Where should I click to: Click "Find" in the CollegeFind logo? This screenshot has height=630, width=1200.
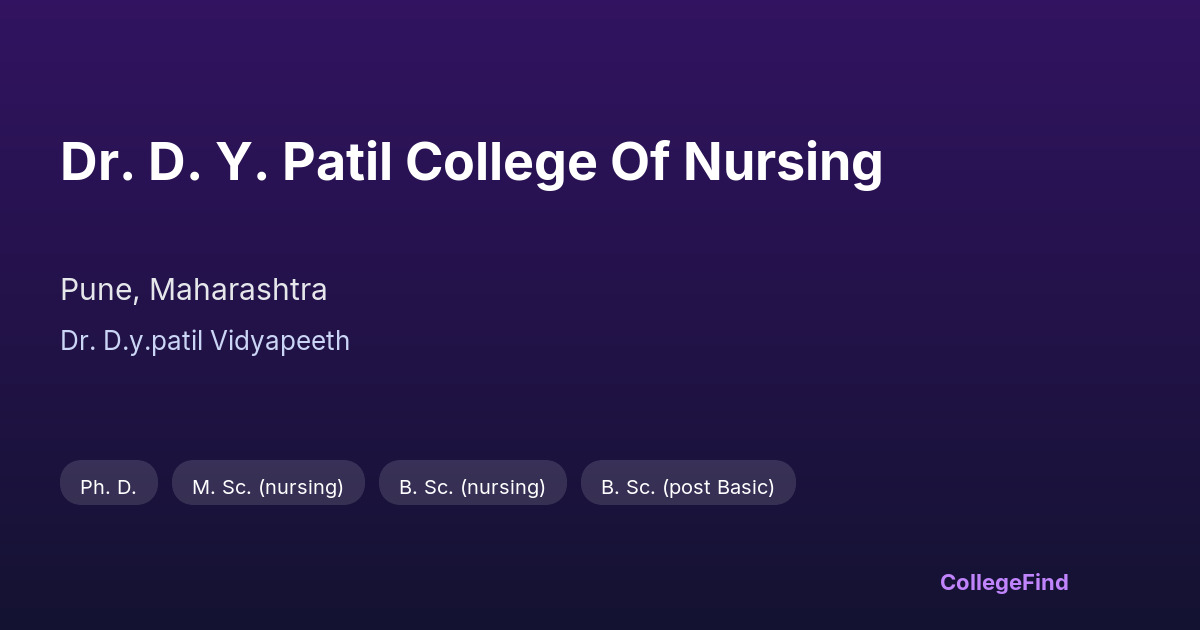coord(1043,582)
